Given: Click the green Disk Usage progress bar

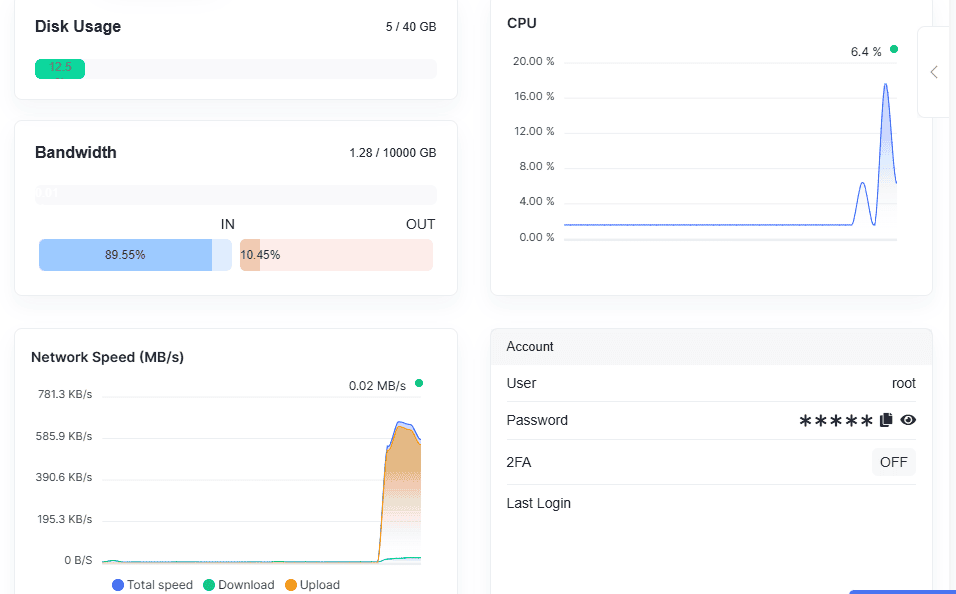Looking at the screenshot, I should (60, 69).
